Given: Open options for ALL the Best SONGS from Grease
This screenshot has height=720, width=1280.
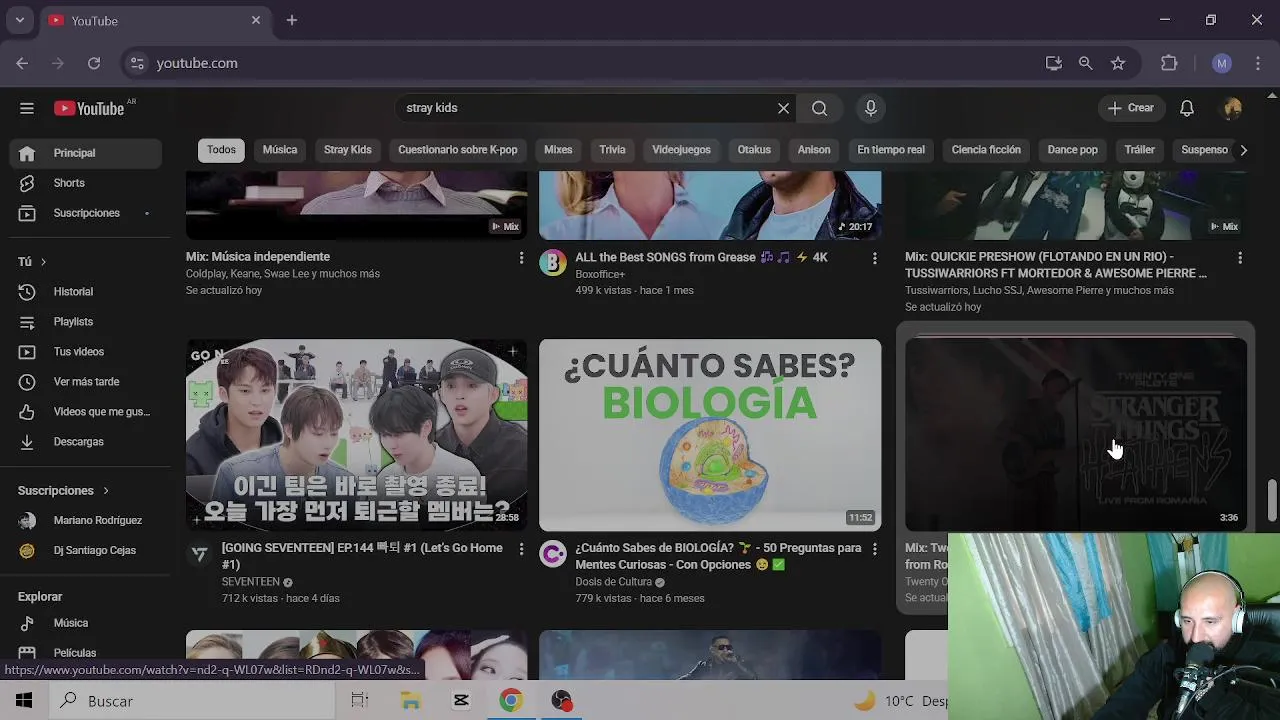Looking at the screenshot, I should [875, 258].
